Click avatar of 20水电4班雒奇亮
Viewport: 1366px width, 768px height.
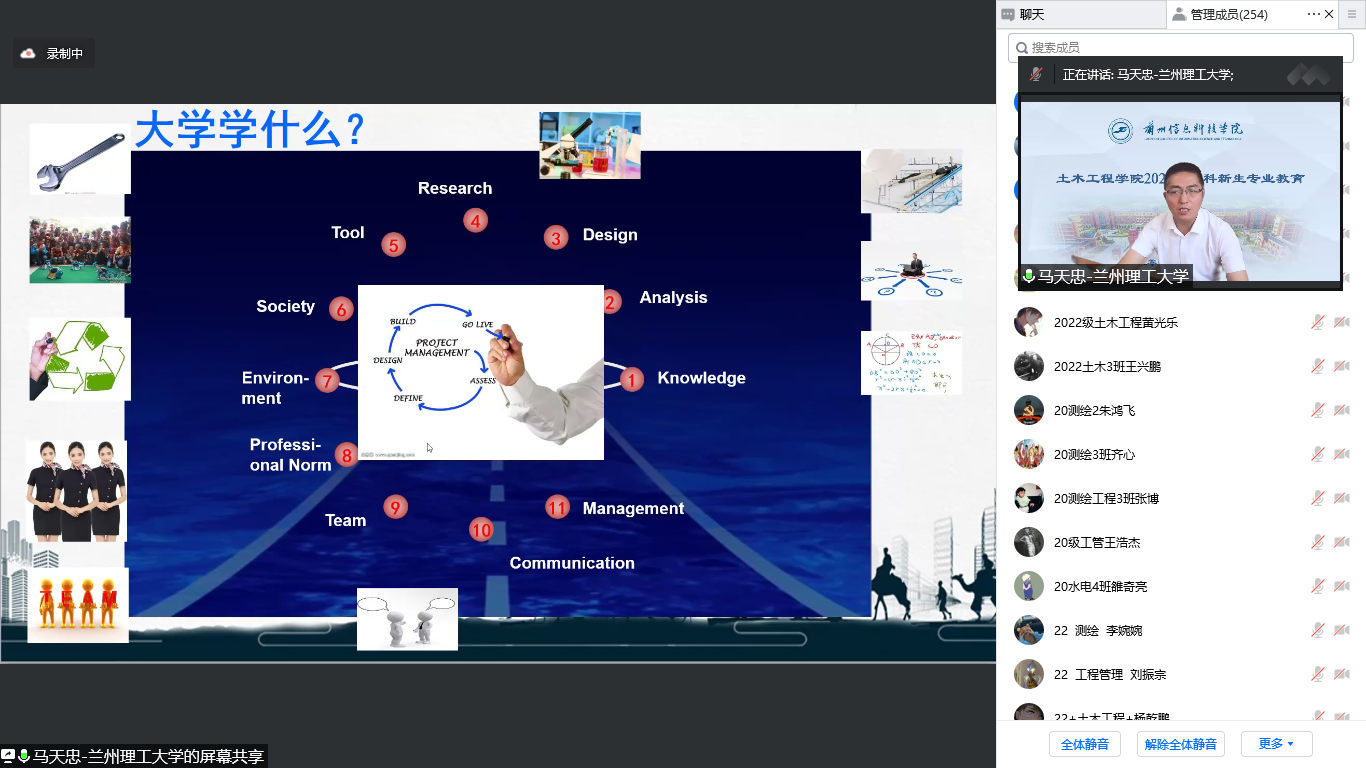1029,586
